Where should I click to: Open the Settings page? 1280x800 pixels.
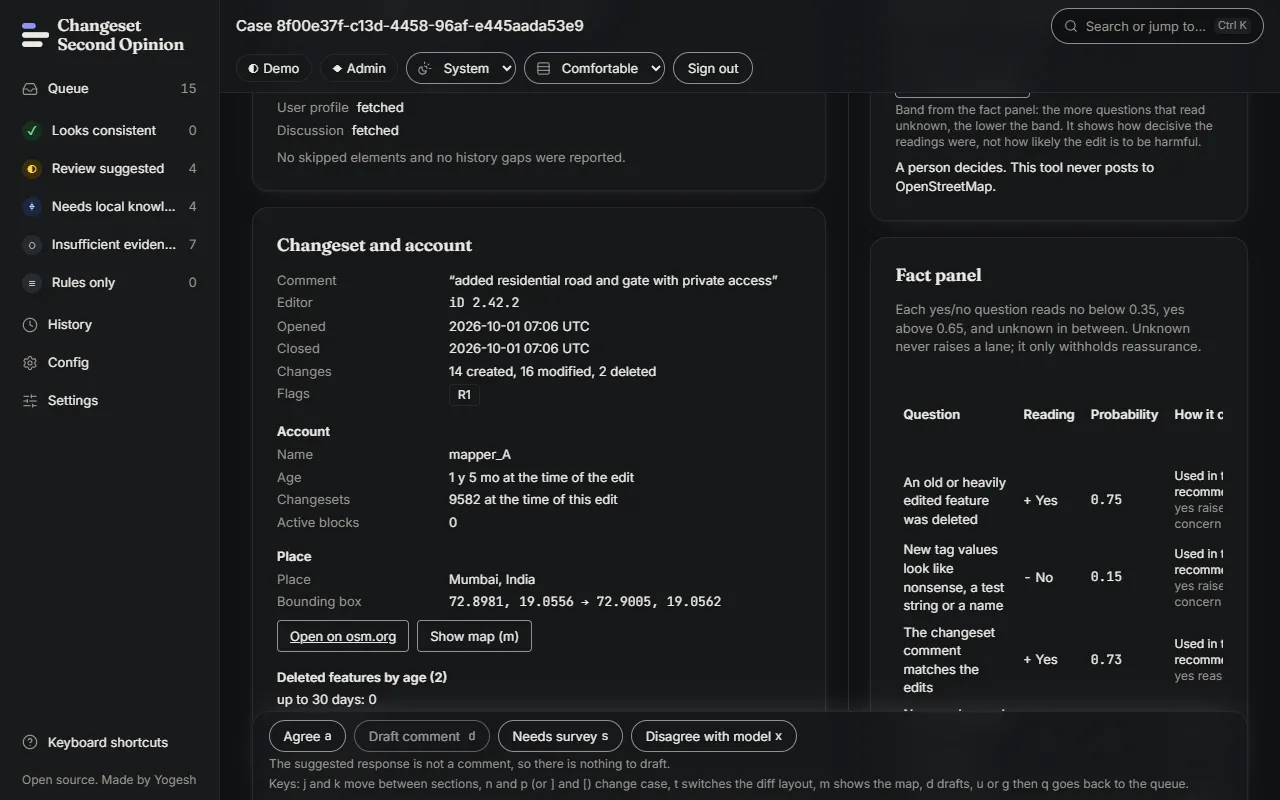point(110,401)
